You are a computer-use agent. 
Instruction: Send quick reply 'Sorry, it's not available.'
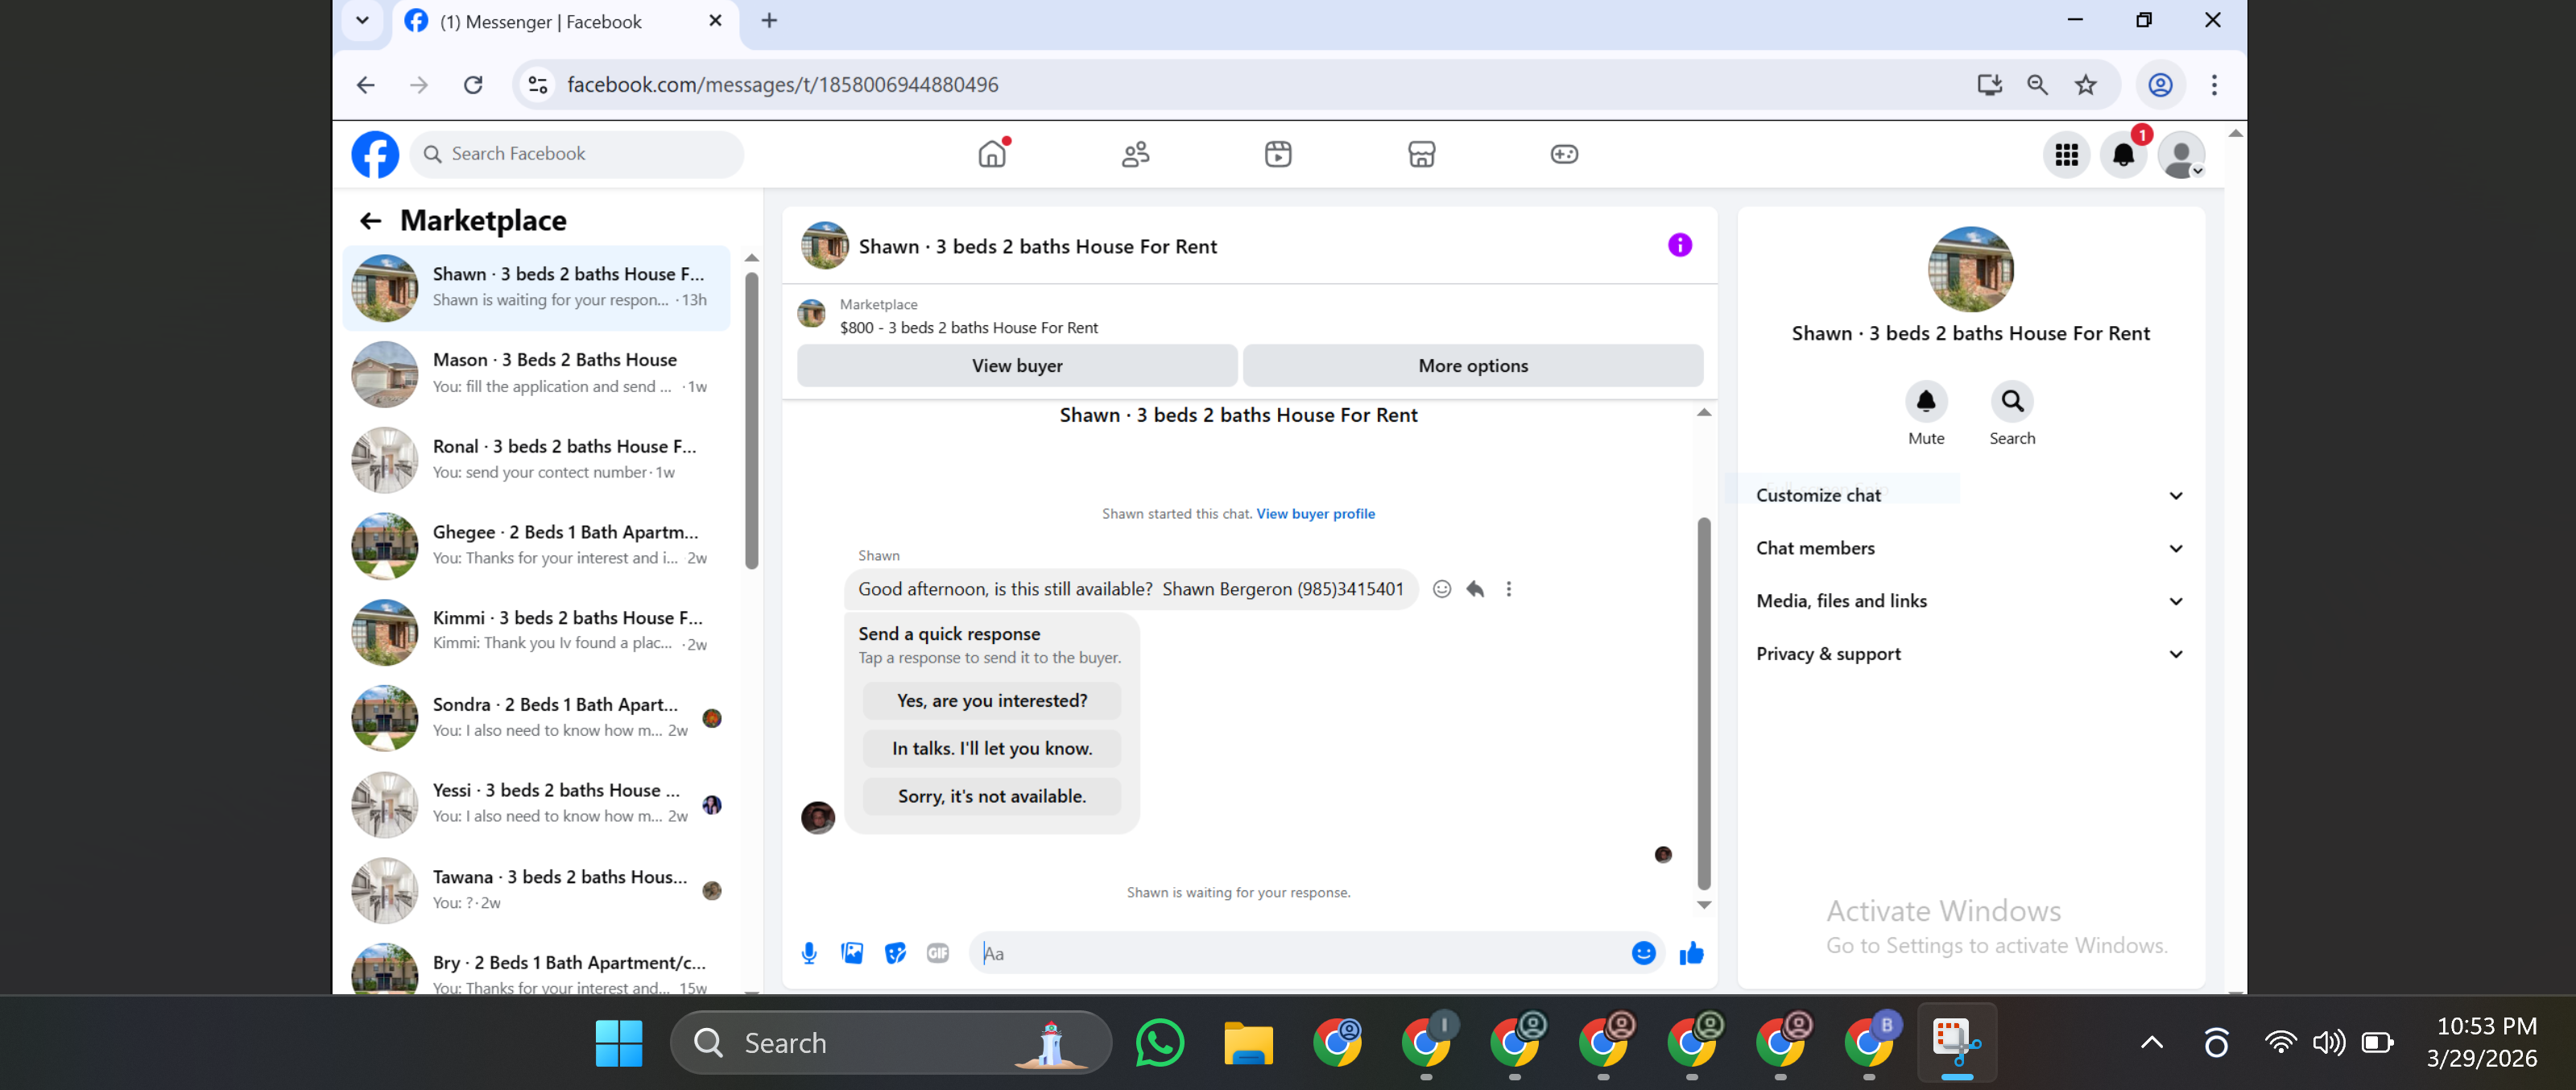point(991,797)
